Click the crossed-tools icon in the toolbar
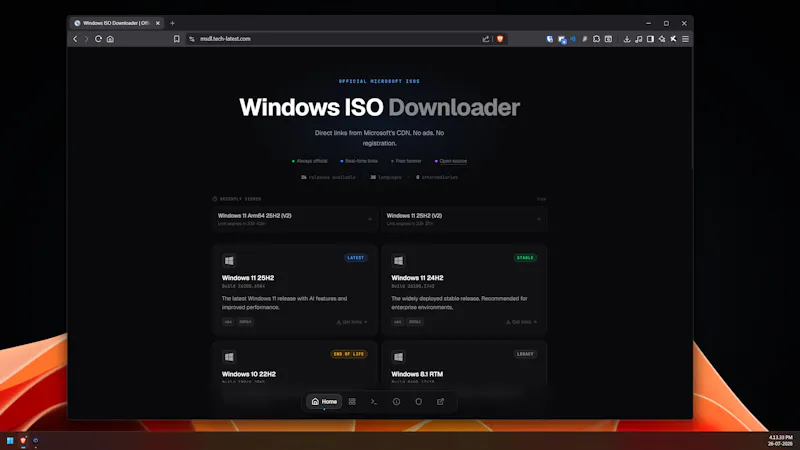 (x=673, y=39)
